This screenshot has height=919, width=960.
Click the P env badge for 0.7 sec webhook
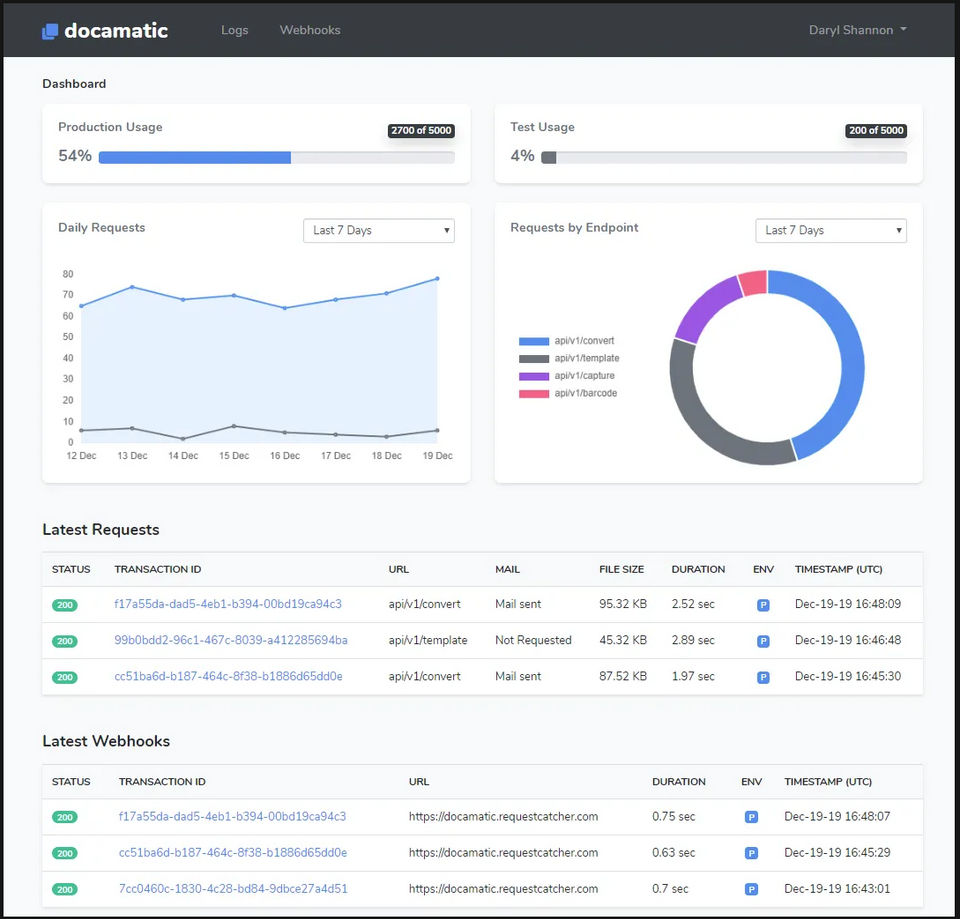[x=751, y=889]
